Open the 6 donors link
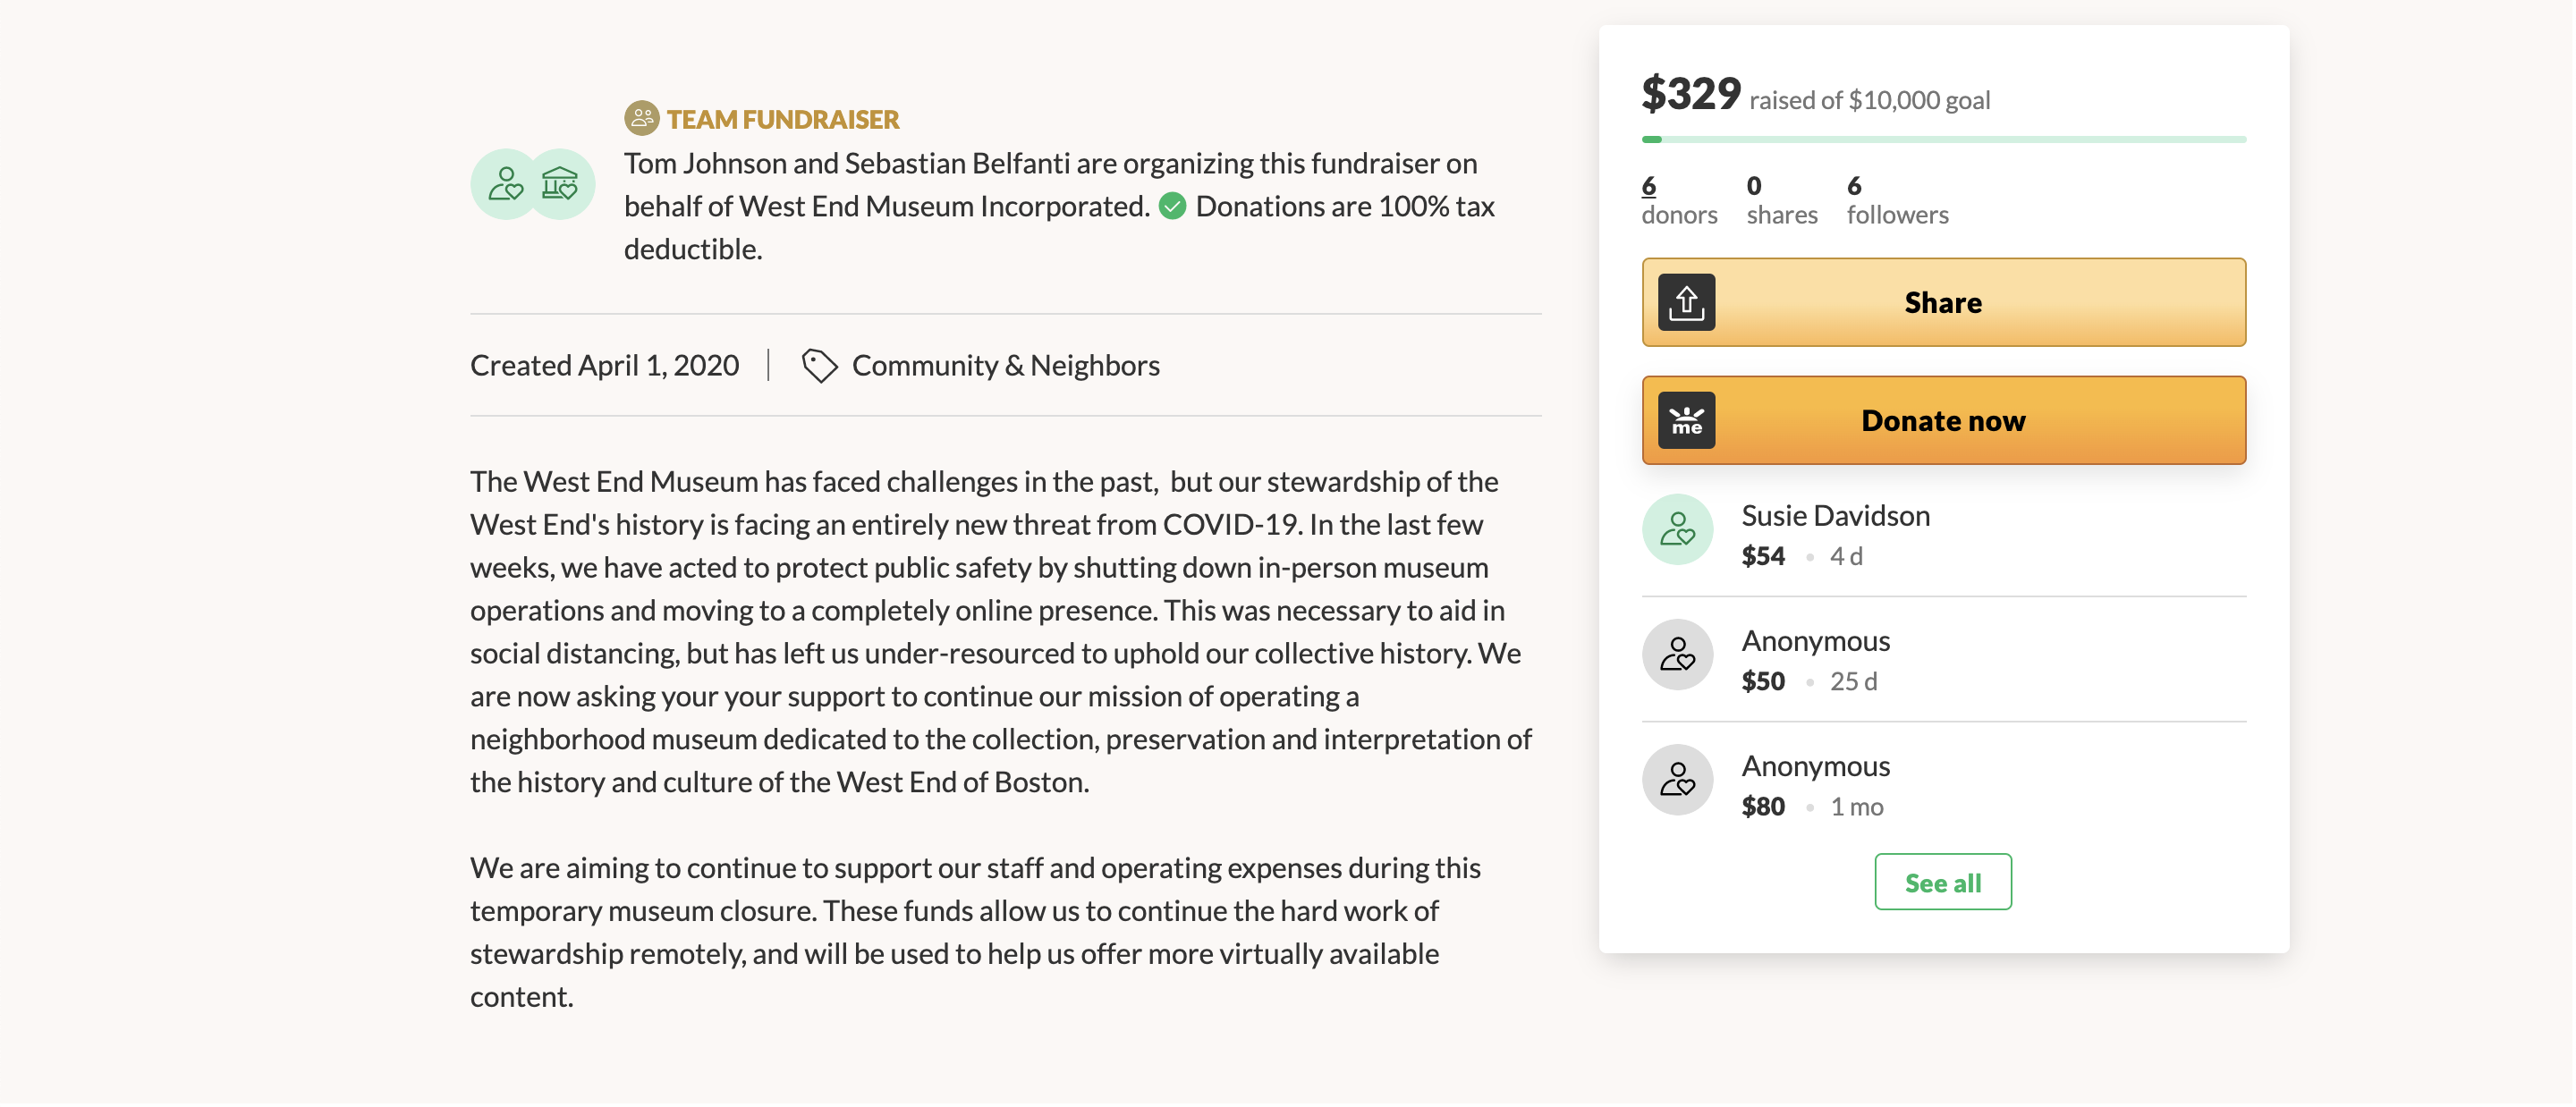2576x1107 pixels. [1649, 186]
